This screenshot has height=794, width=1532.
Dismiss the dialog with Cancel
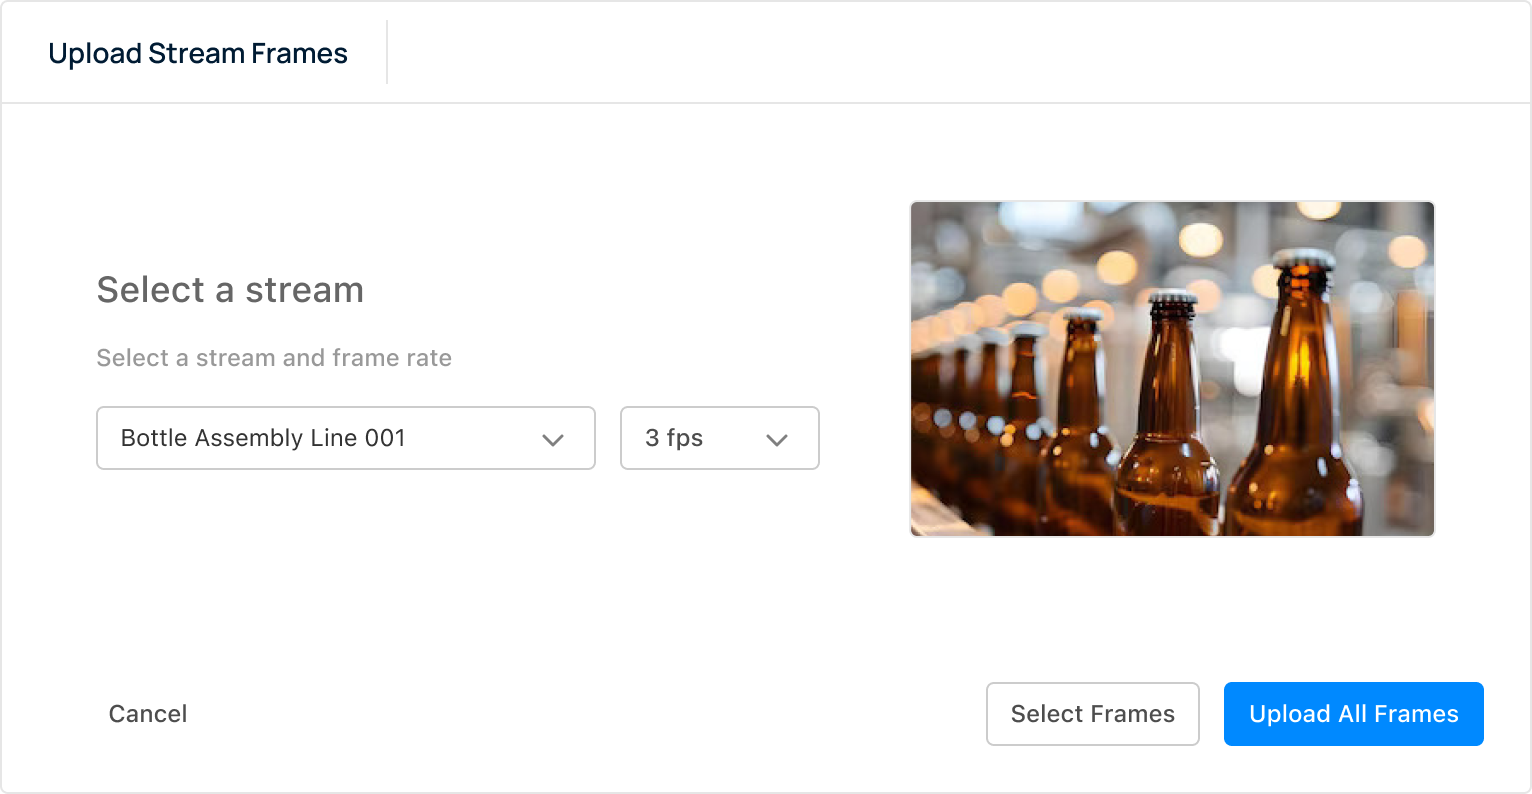(148, 714)
